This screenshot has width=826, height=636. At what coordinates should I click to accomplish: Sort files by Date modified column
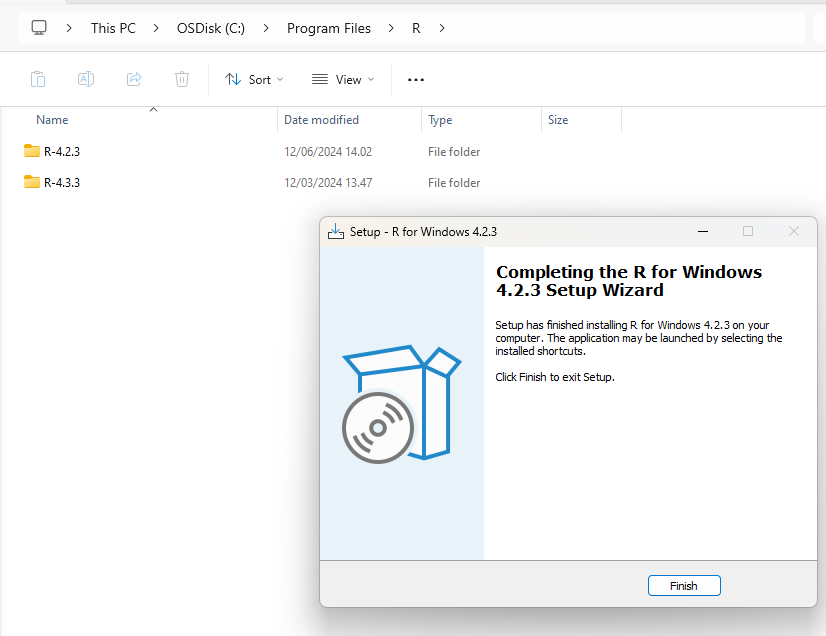pos(321,120)
